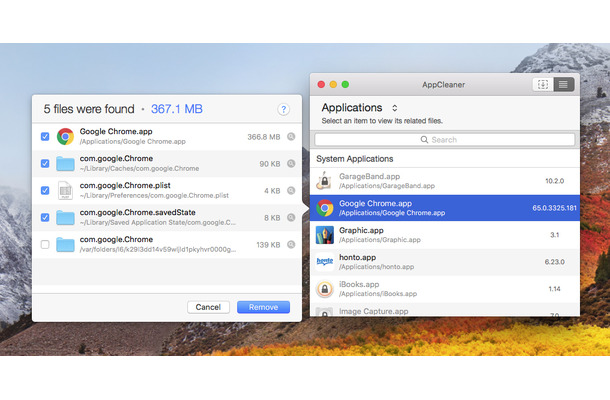
Task: Click the Remove button
Action: 263,307
